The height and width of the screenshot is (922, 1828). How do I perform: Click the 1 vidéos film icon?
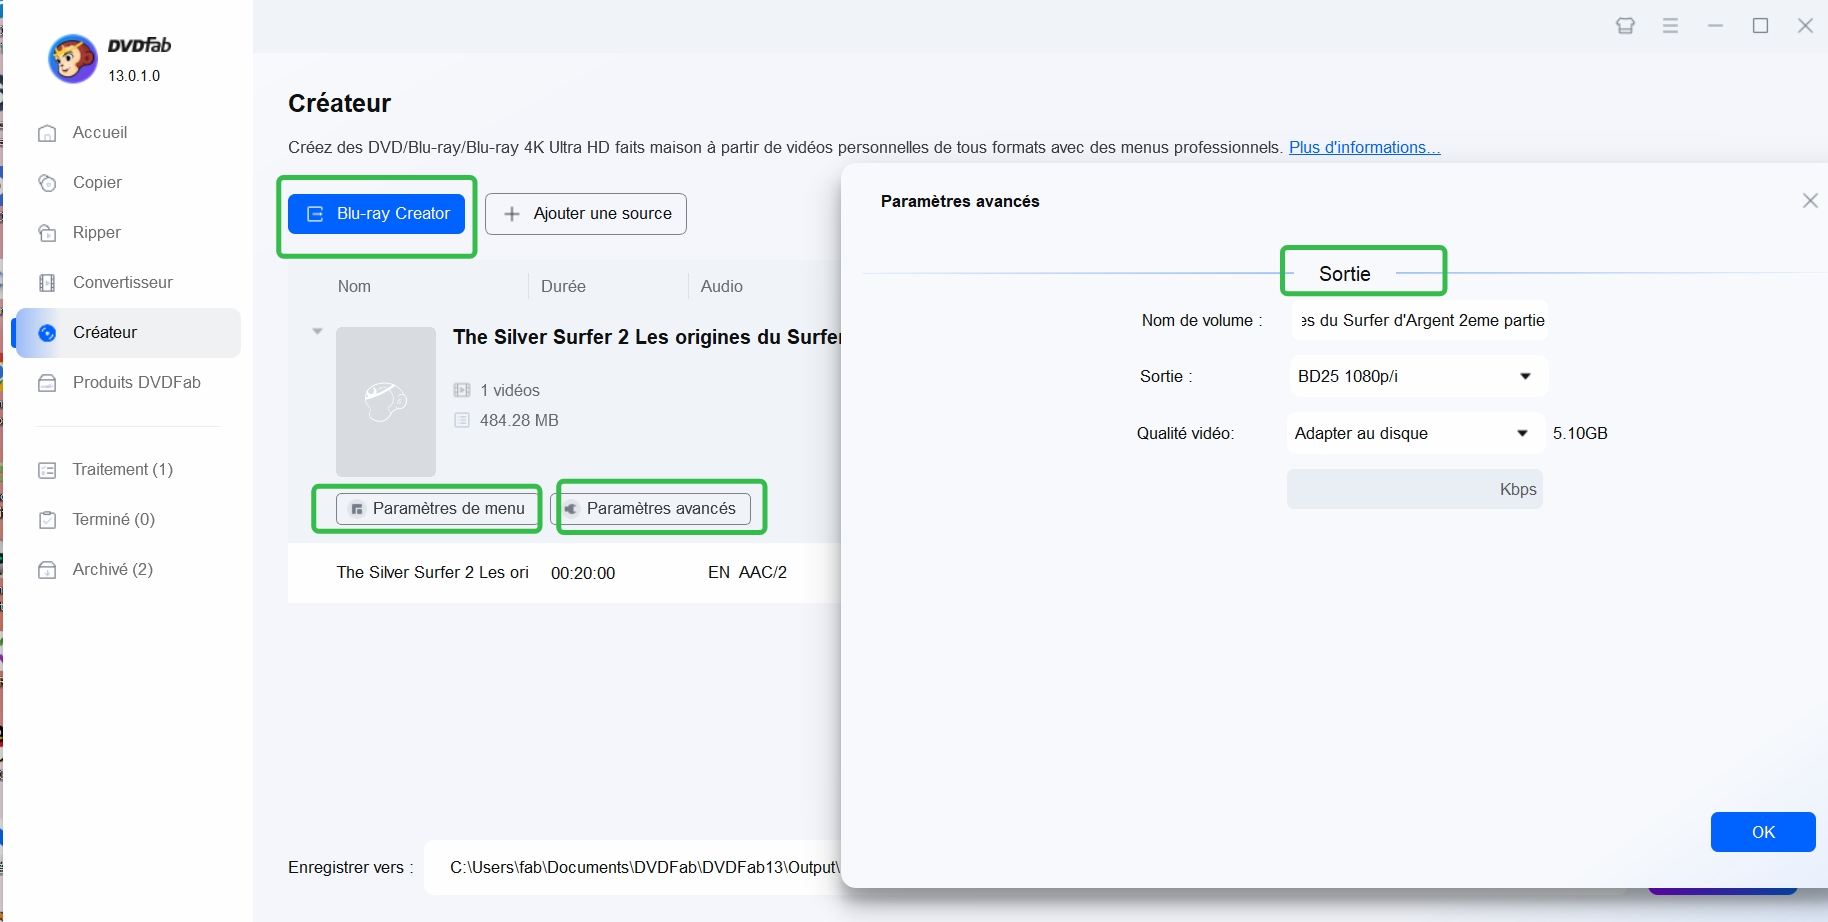[x=462, y=390]
